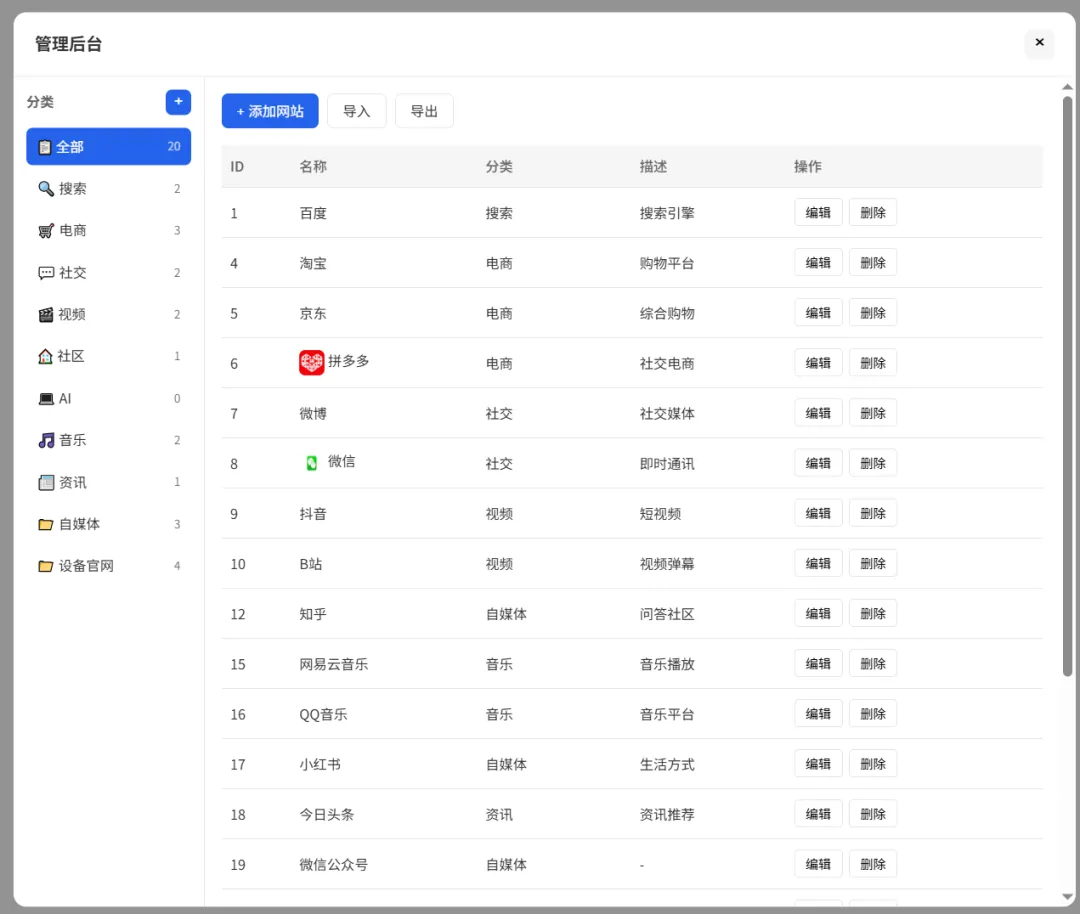1080x914 pixels.
Task: Open the 电商 category label
Action: (x=72, y=231)
